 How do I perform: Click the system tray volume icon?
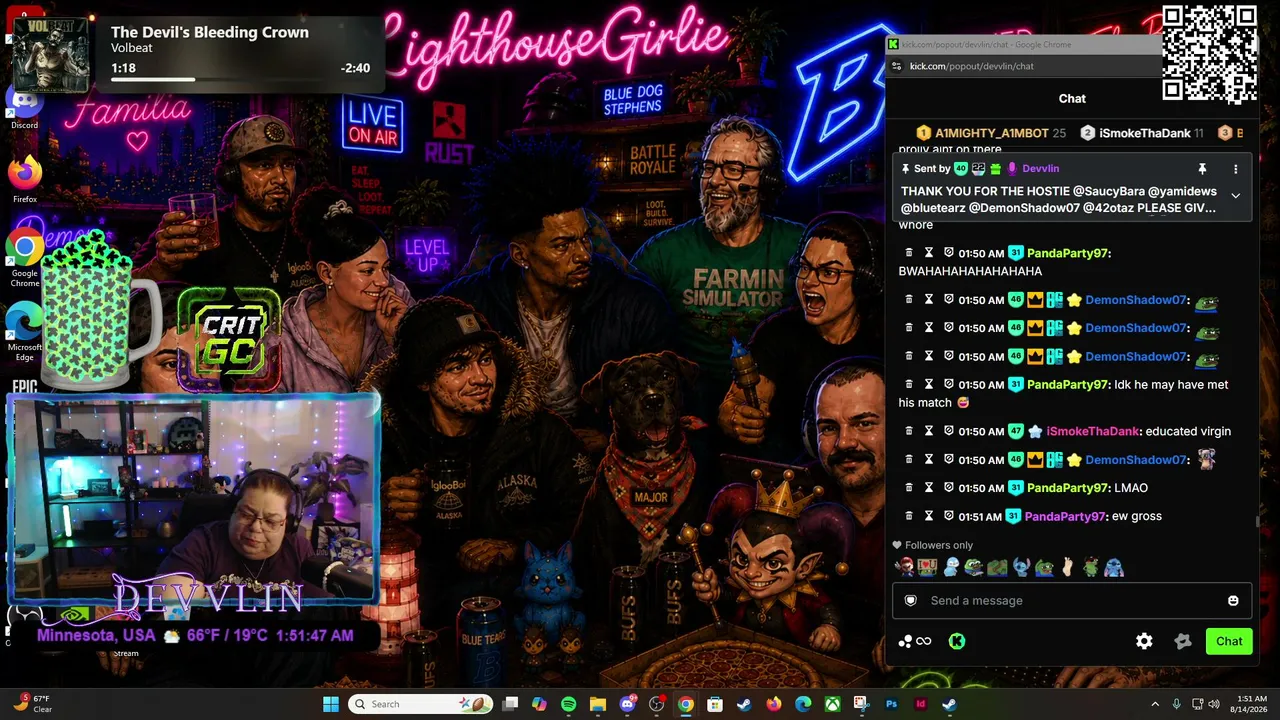coord(1215,704)
